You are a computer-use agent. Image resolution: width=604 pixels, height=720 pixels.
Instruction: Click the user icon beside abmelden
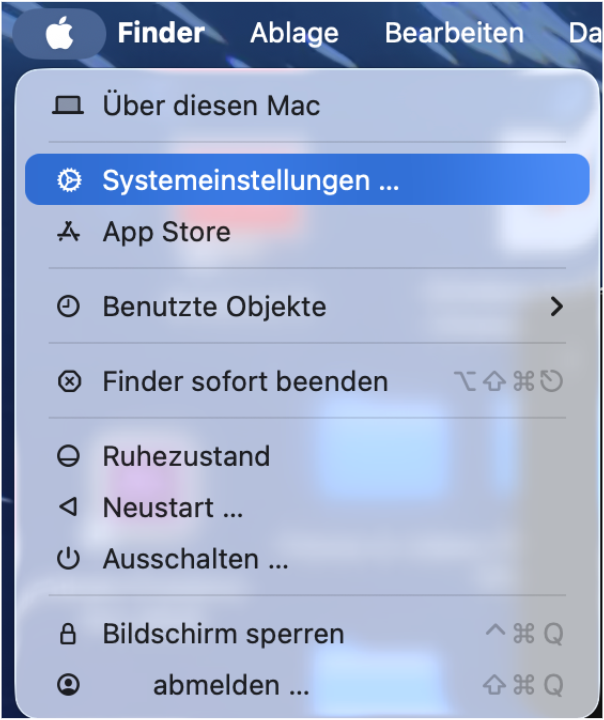pyautogui.click(x=68, y=686)
